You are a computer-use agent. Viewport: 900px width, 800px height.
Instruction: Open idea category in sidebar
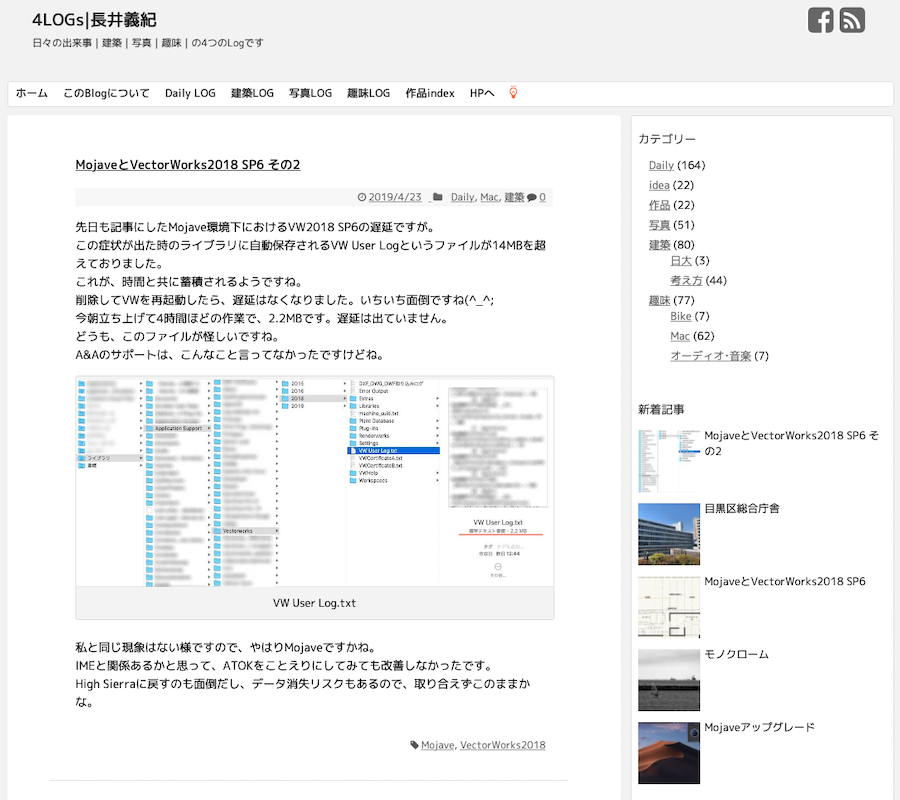pyautogui.click(x=659, y=185)
